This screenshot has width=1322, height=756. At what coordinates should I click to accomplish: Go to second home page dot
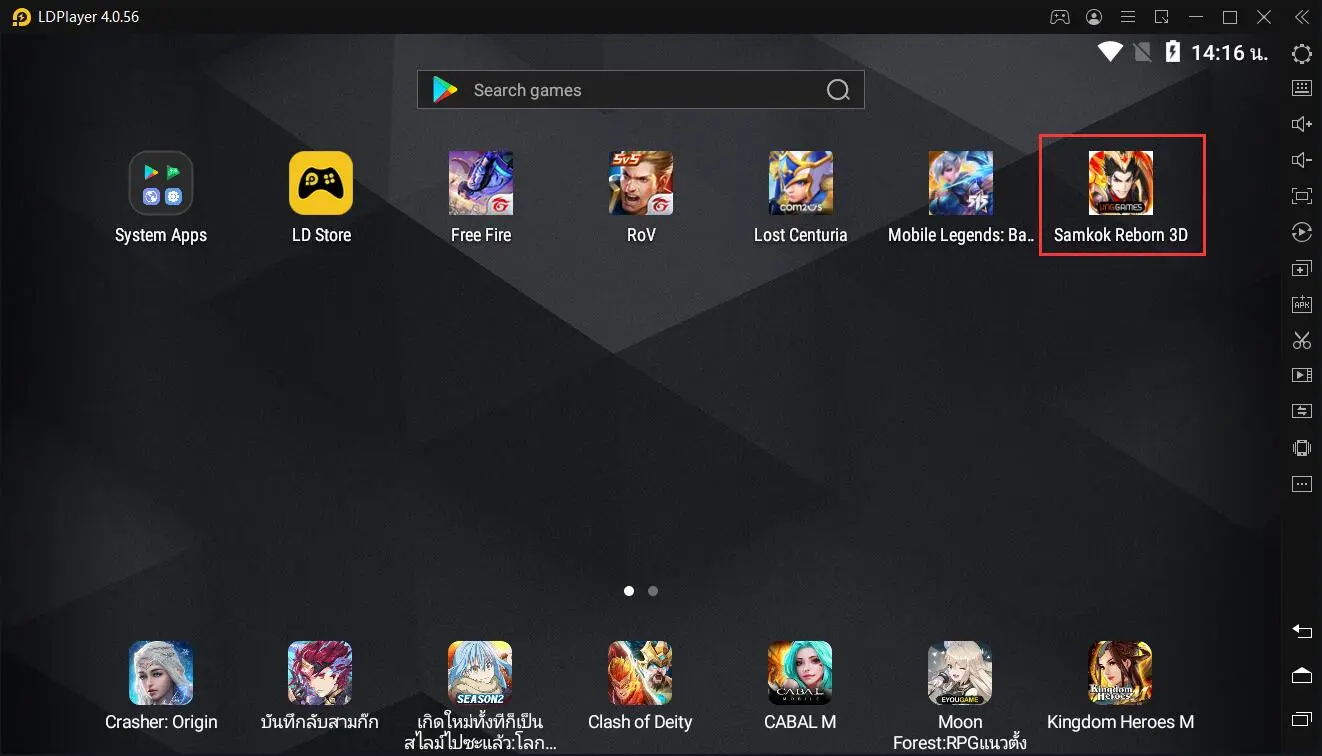point(653,591)
